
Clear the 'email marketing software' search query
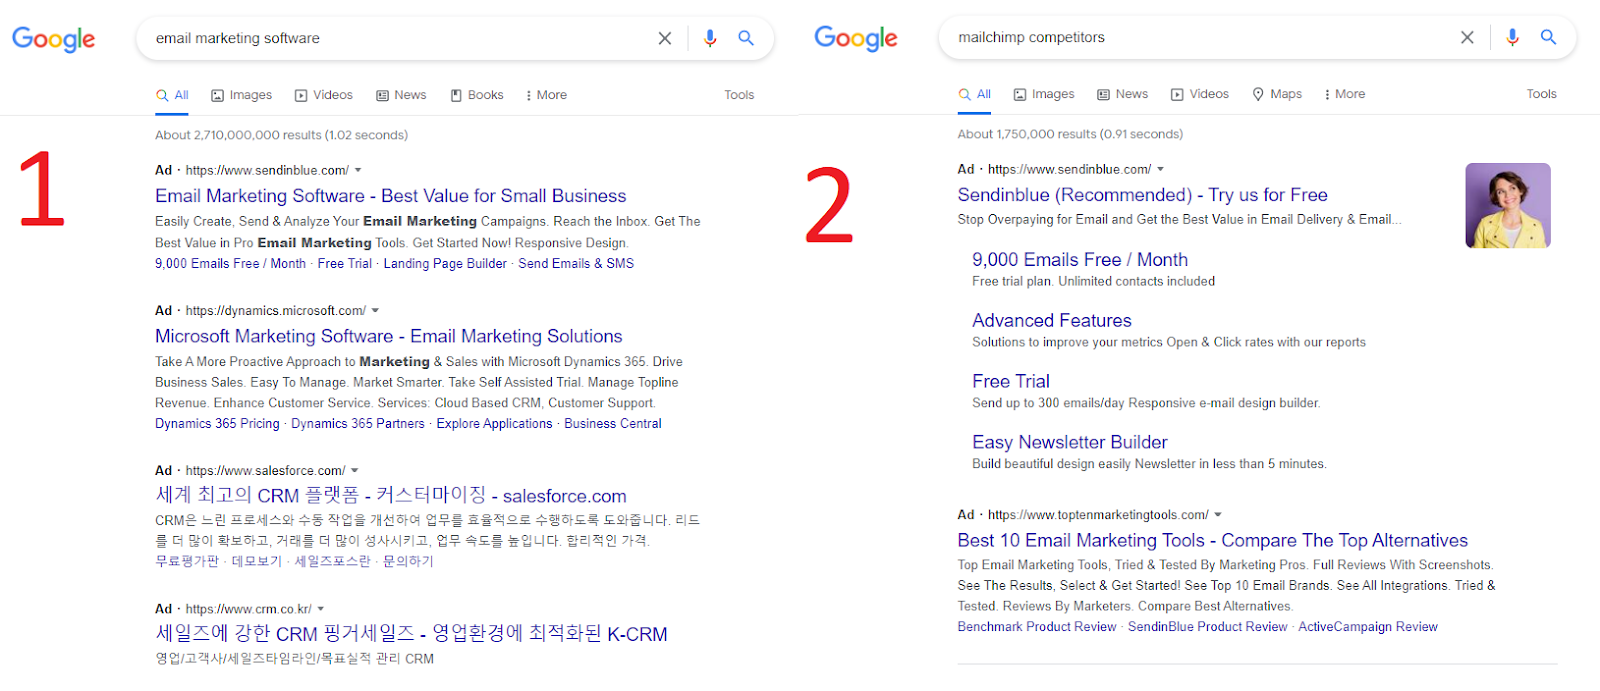point(665,38)
